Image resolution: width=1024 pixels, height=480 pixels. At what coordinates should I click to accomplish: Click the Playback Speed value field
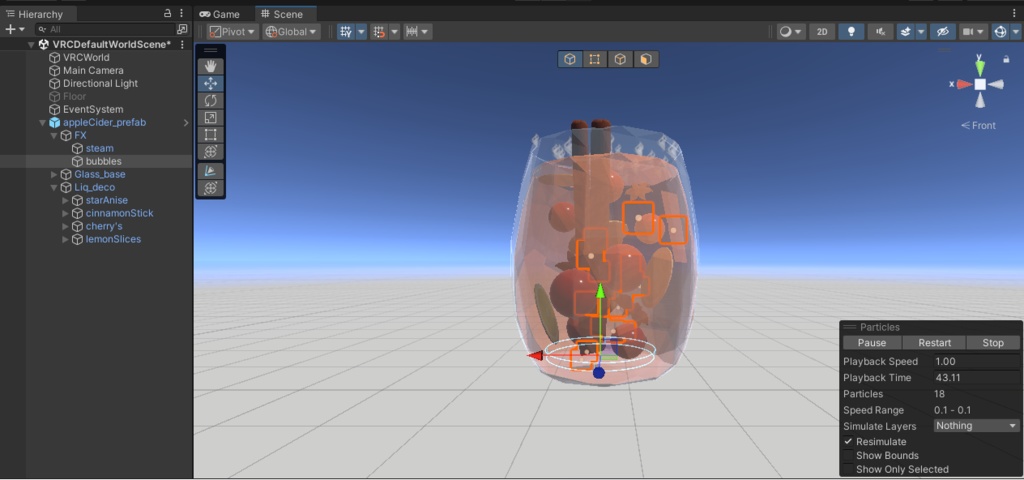(976, 361)
